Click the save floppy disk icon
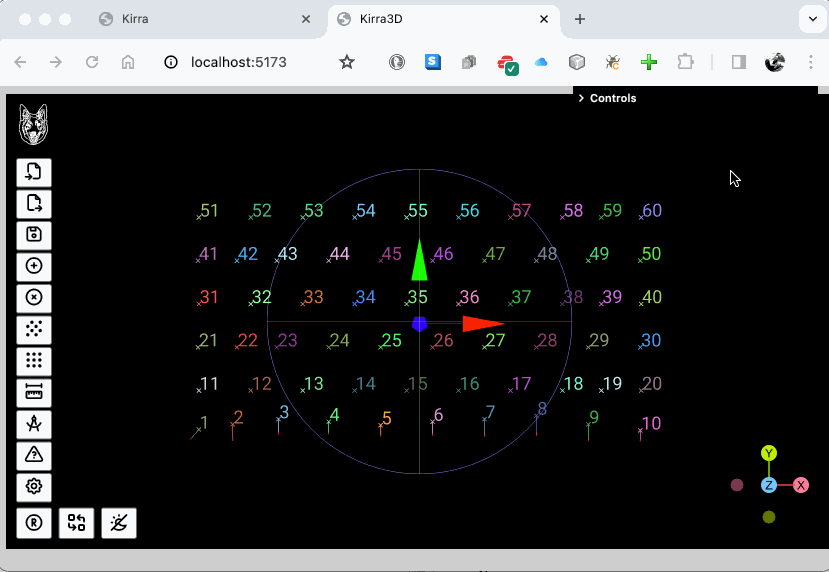 tap(34, 235)
